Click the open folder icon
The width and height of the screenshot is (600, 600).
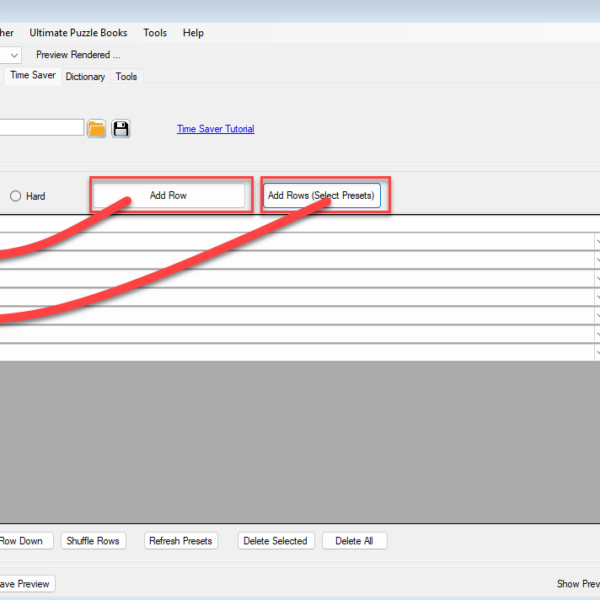pyautogui.click(x=97, y=128)
